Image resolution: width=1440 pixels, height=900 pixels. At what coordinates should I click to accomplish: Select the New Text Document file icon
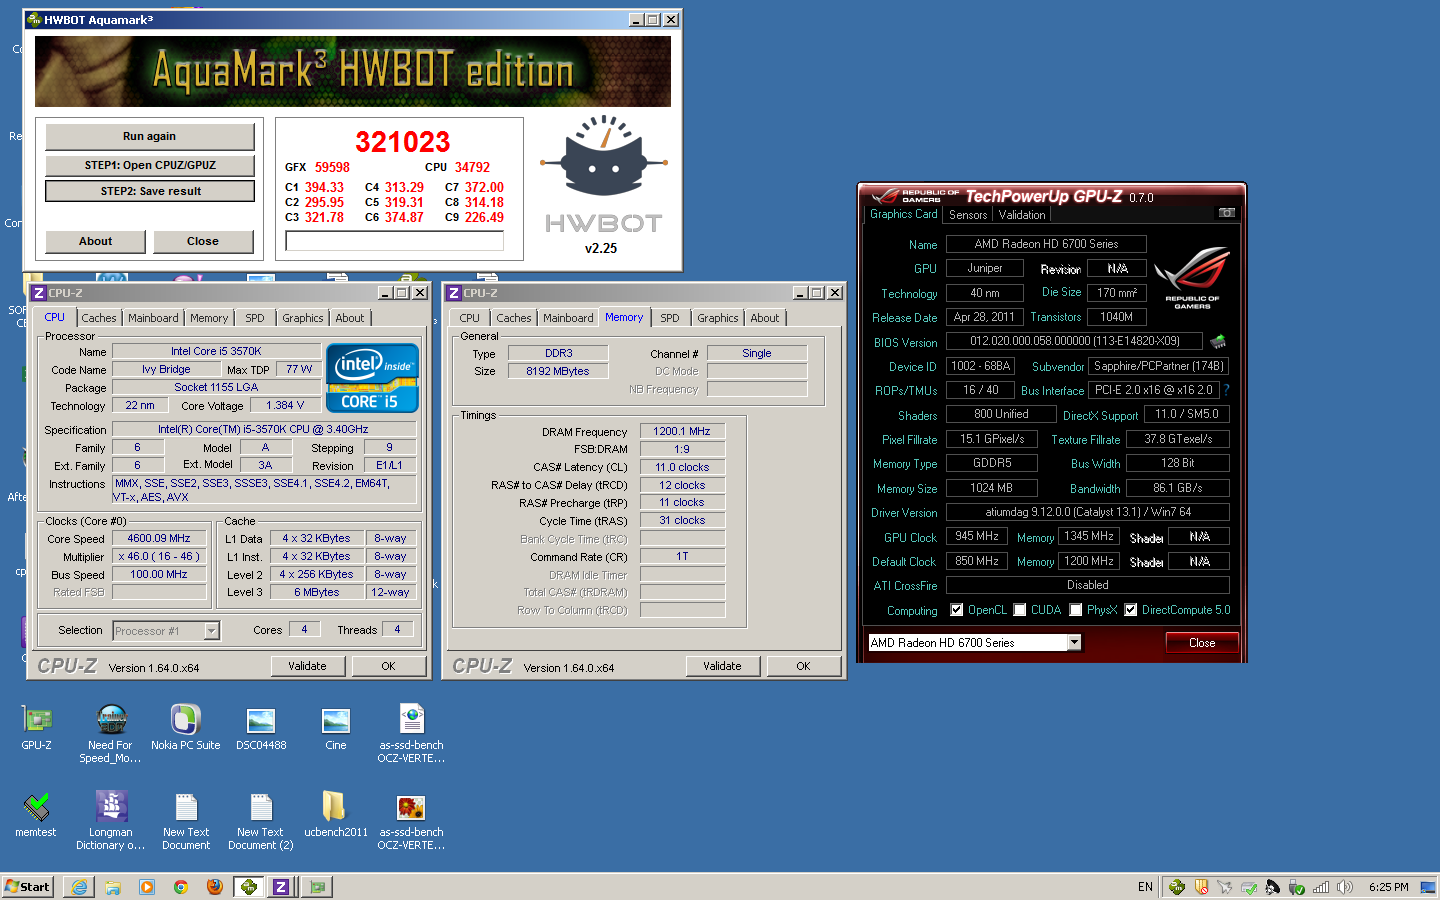click(x=186, y=820)
